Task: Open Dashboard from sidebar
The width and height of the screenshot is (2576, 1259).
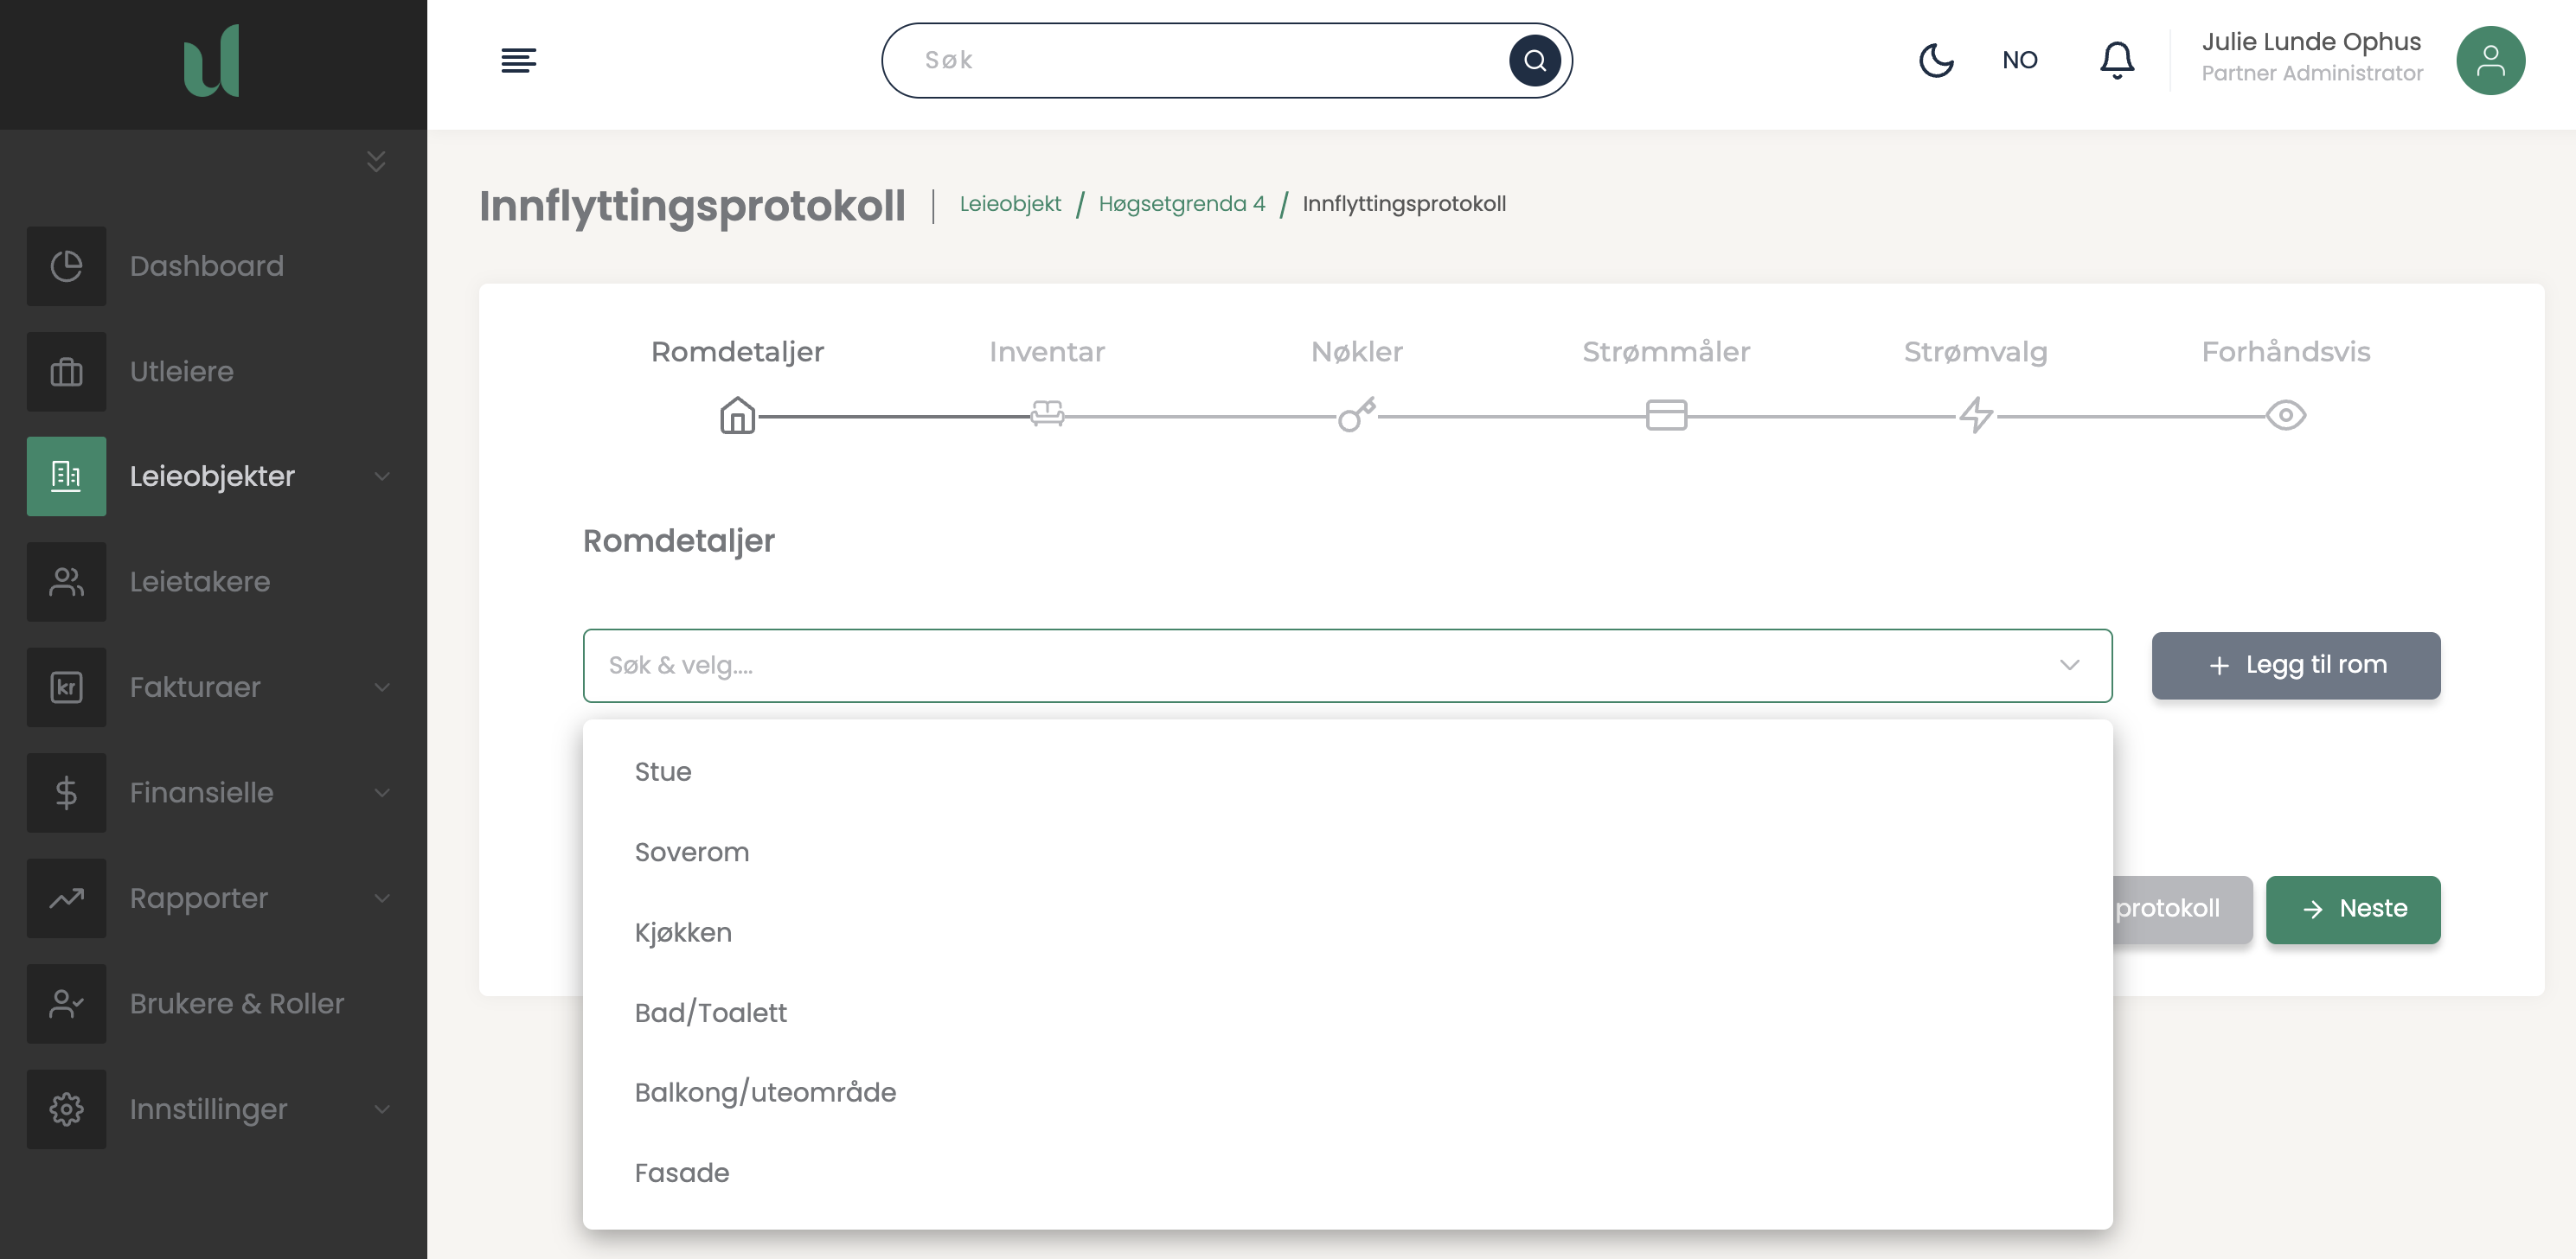Action: pos(206,266)
